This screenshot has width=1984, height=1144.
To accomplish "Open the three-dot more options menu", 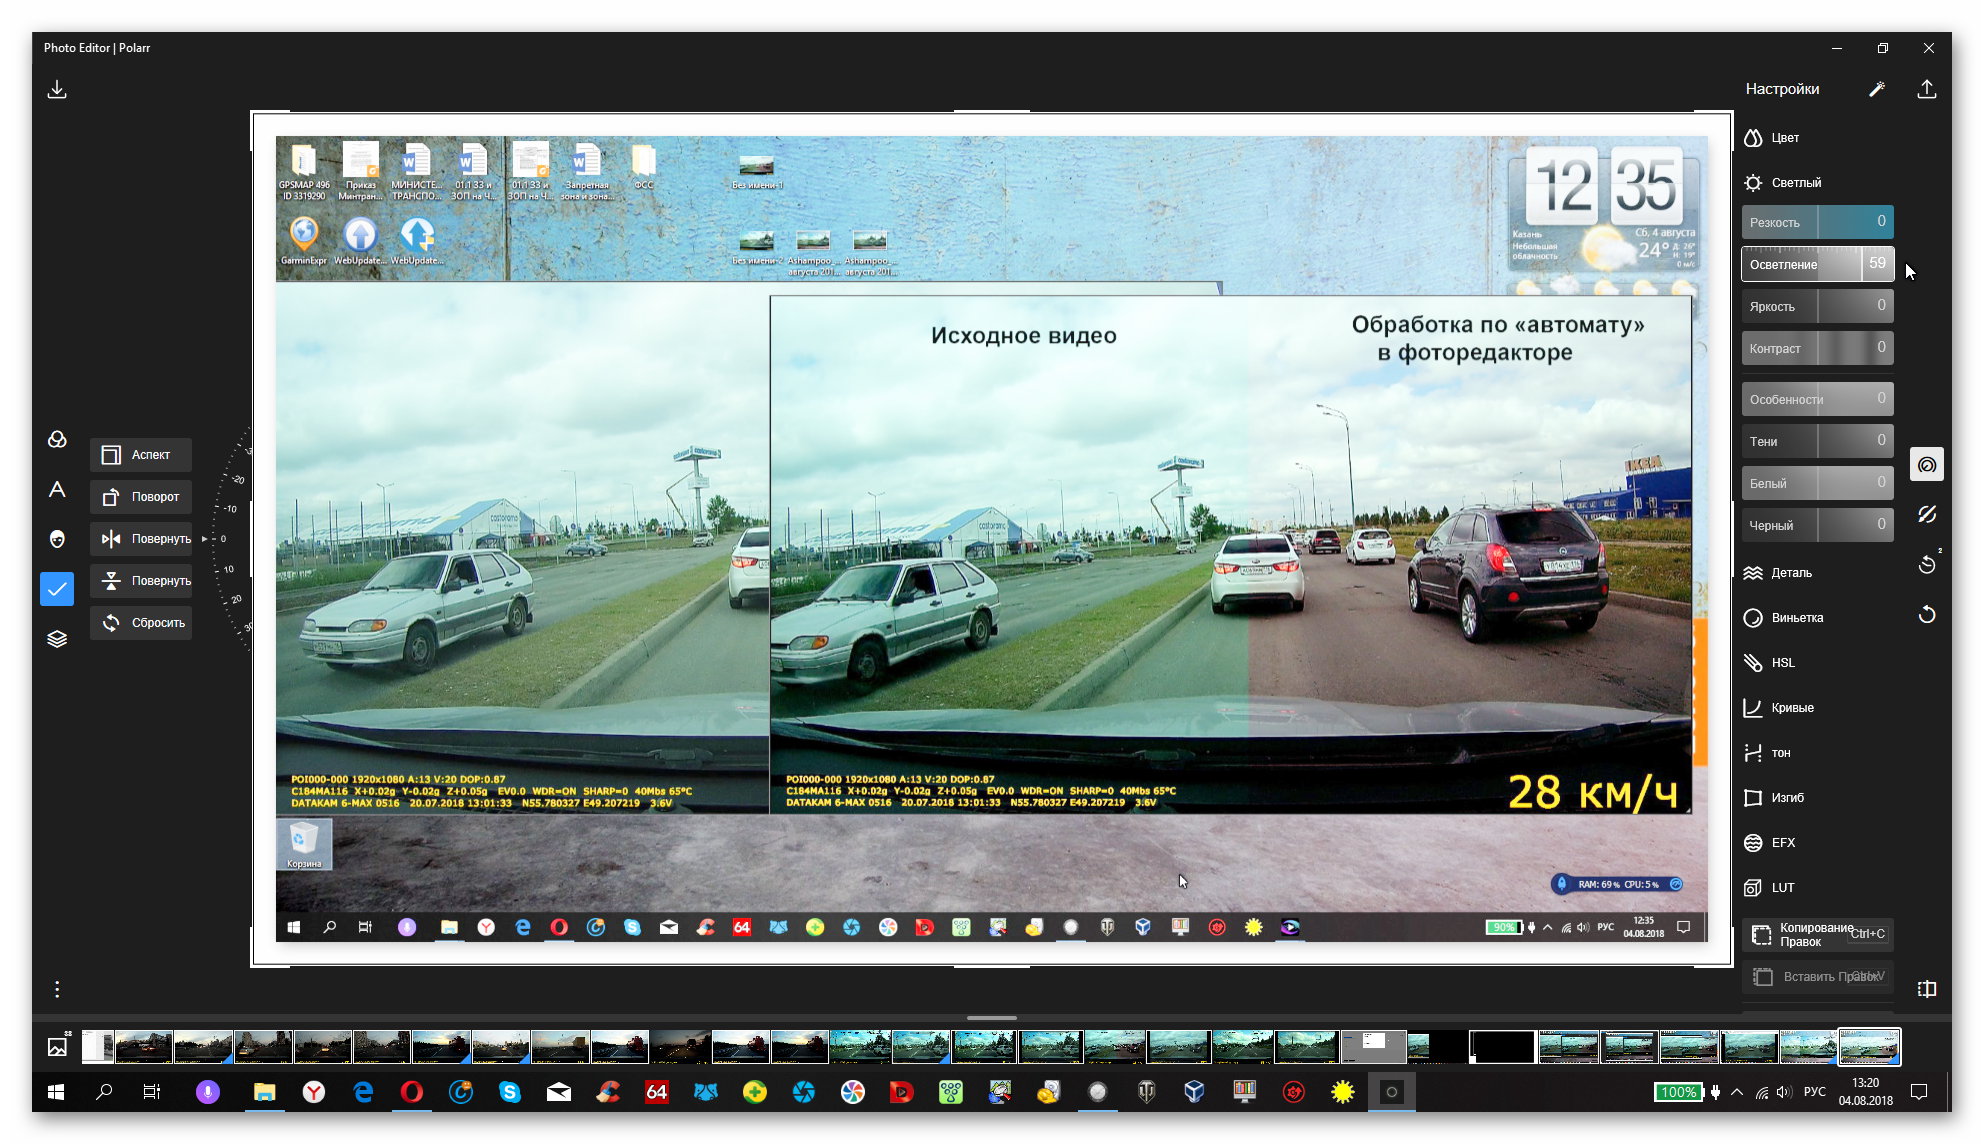I will tap(57, 989).
